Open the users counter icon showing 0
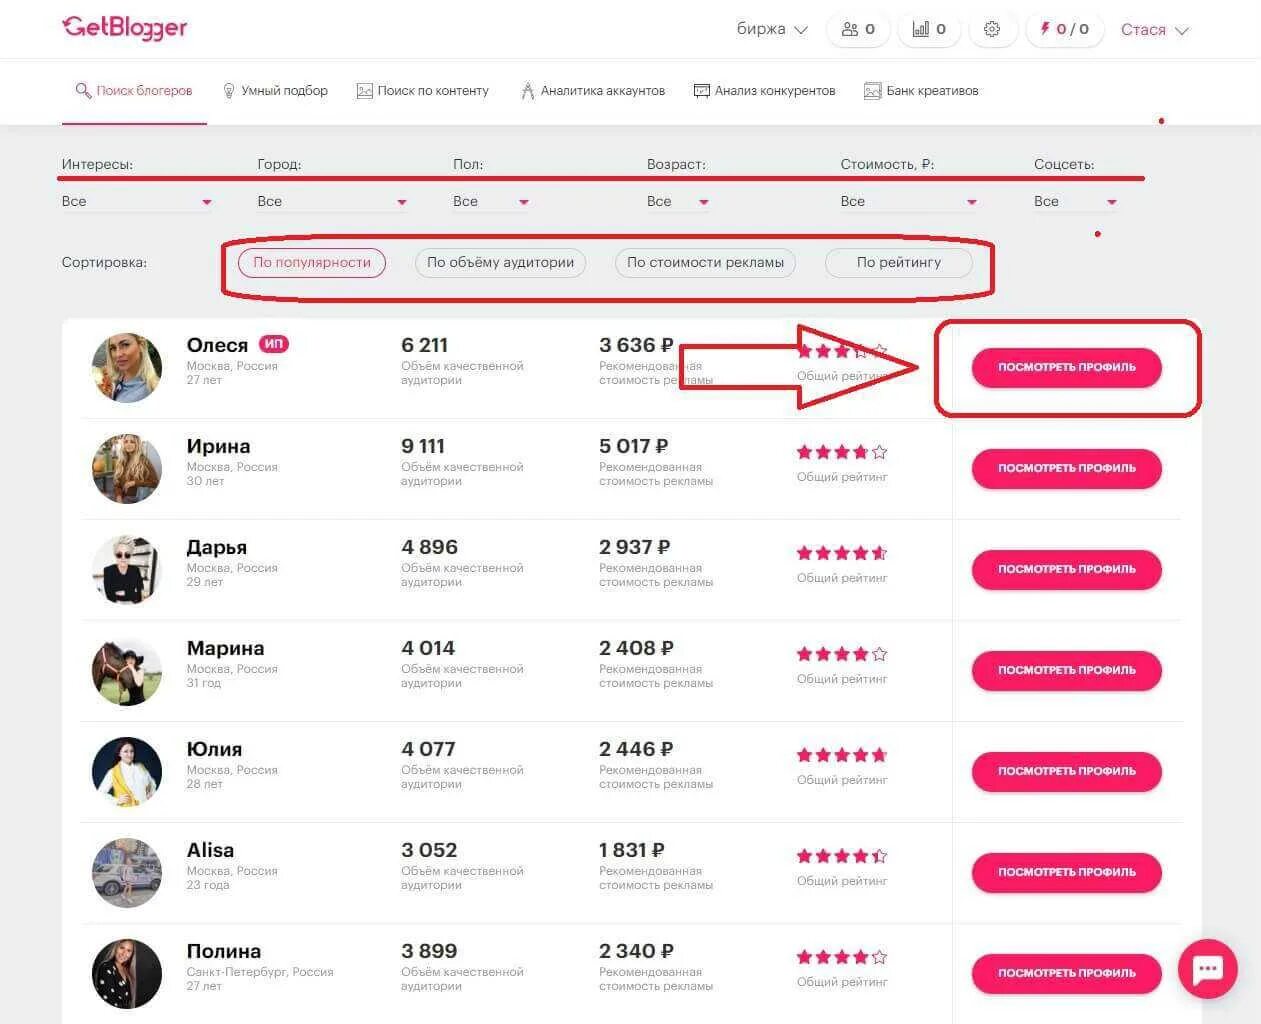 [859, 29]
